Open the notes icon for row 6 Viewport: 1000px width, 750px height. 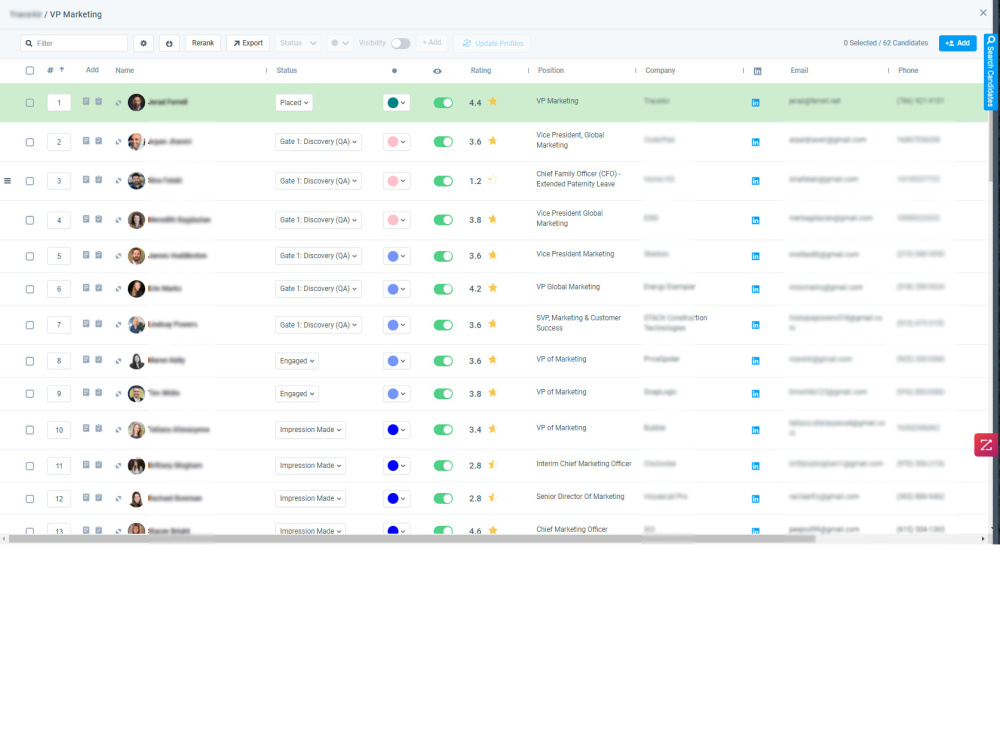click(x=86, y=288)
